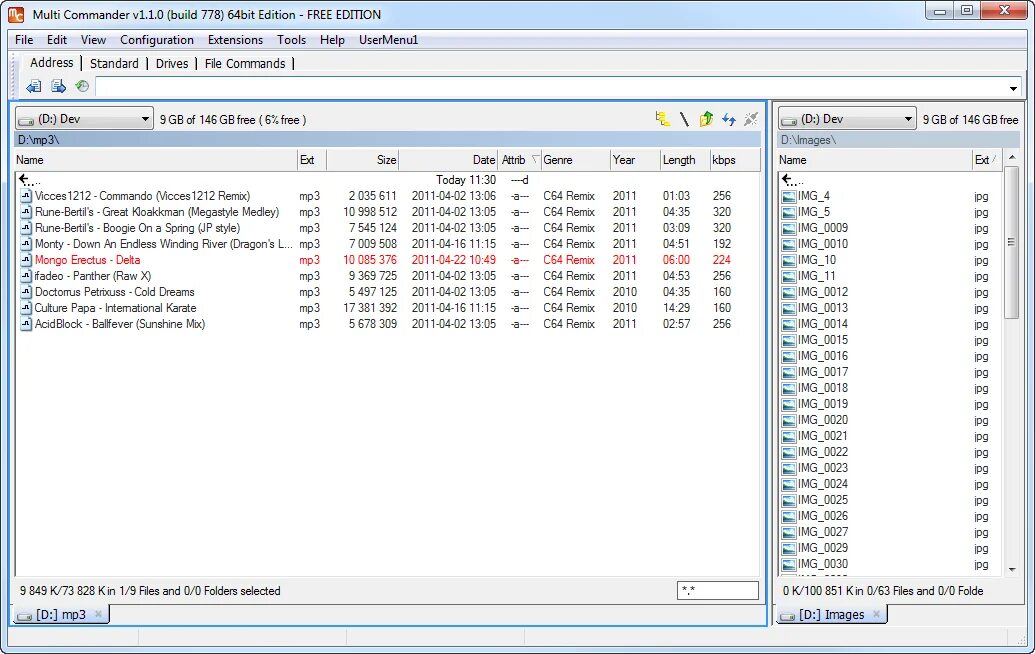Click the grayed disconnect plug icon
The width and height of the screenshot is (1035, 654).
pyautogui.click(x=751, y=119)
